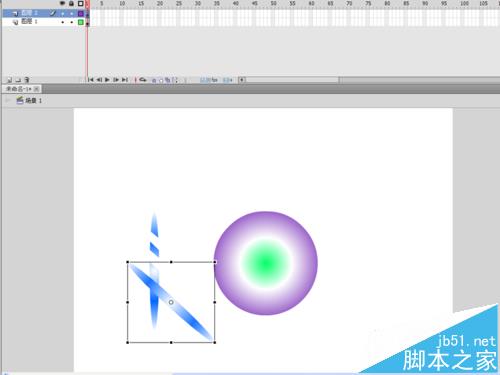Select the upper blue petal fragment shape
Screen dimensions: 500x375
tap(154, 225)
